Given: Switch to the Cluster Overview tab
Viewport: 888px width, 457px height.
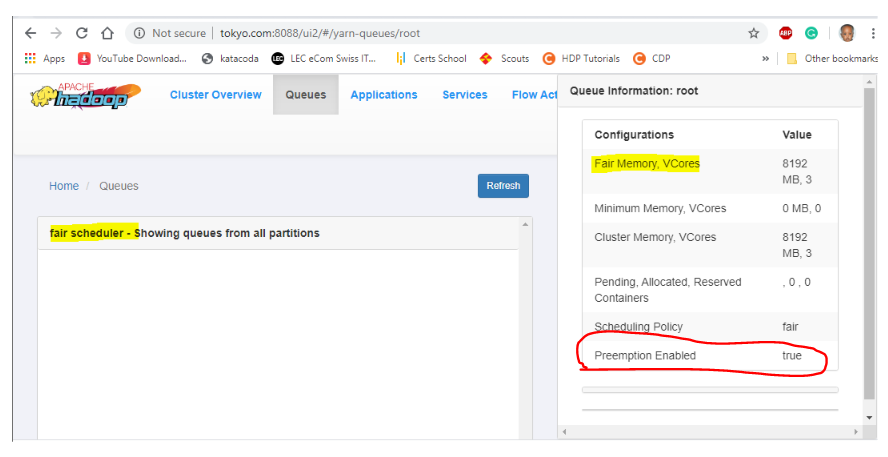Looking at the screenshot, I should point(215,95).
